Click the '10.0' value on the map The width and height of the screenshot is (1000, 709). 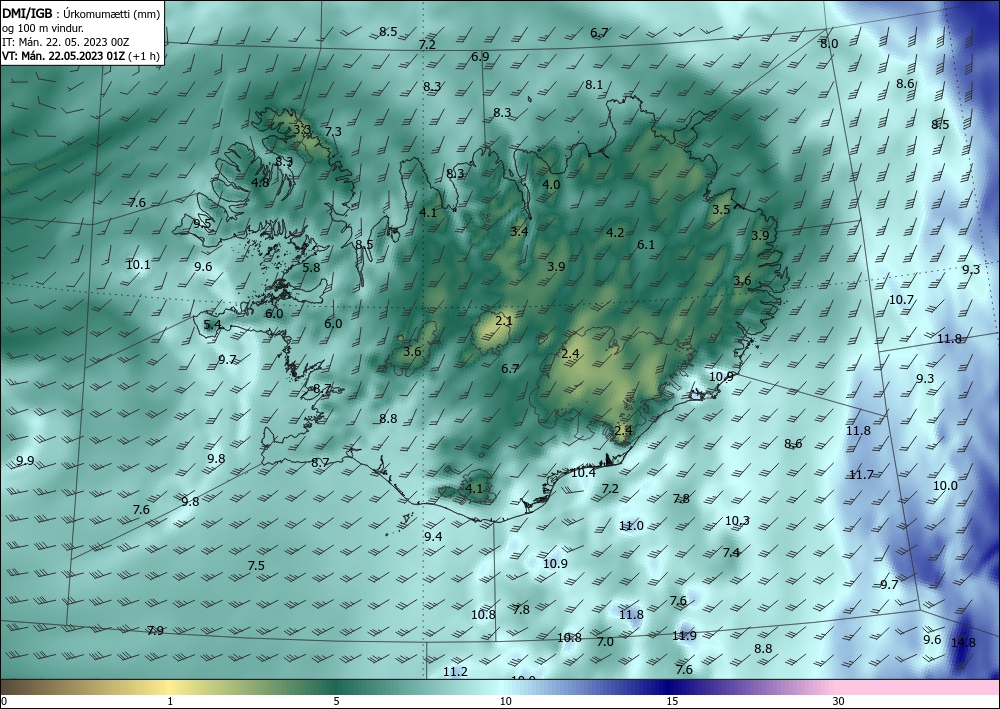tap(945, 486)
